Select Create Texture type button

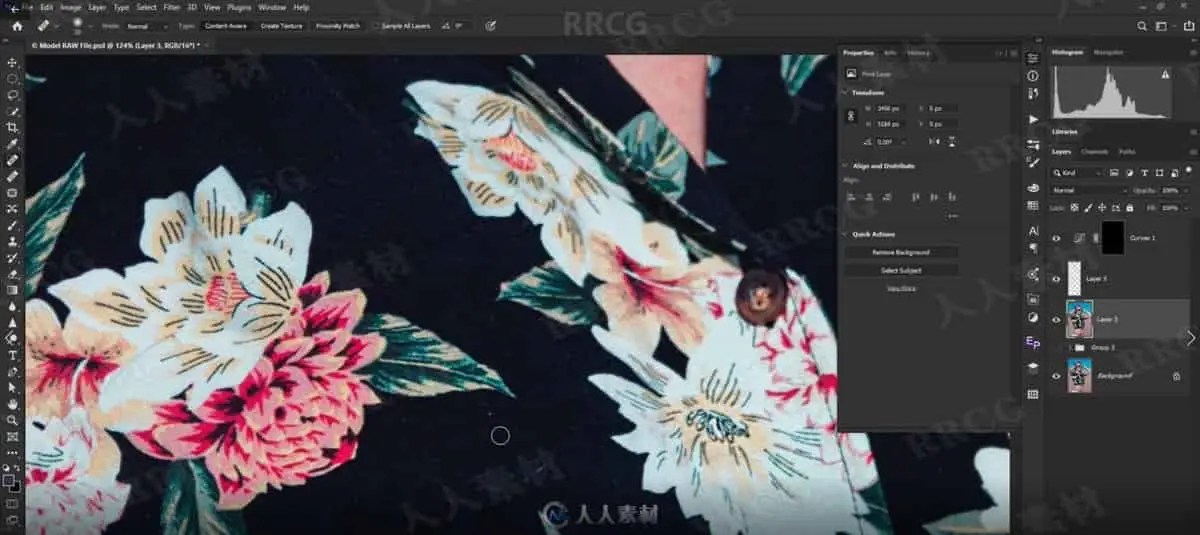[x=283, y=25]
